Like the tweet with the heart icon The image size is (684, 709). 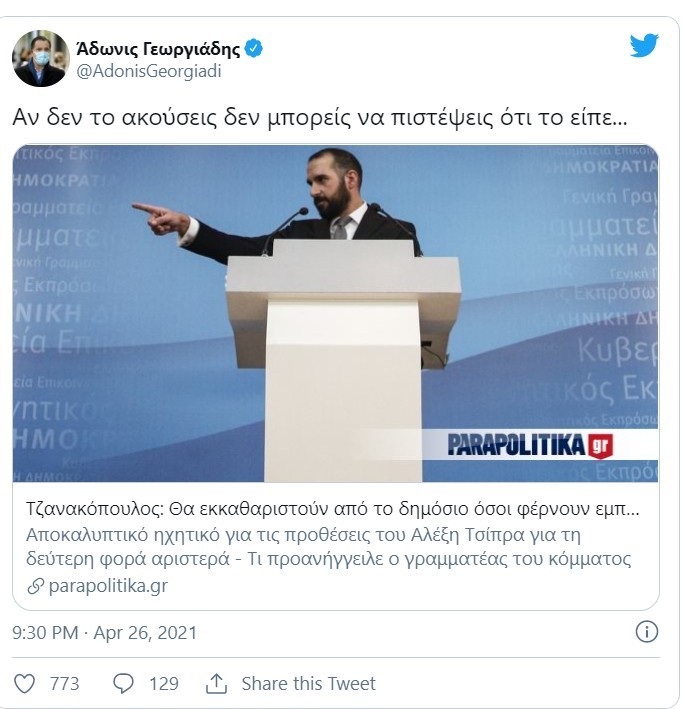click(x=24, y=683)
